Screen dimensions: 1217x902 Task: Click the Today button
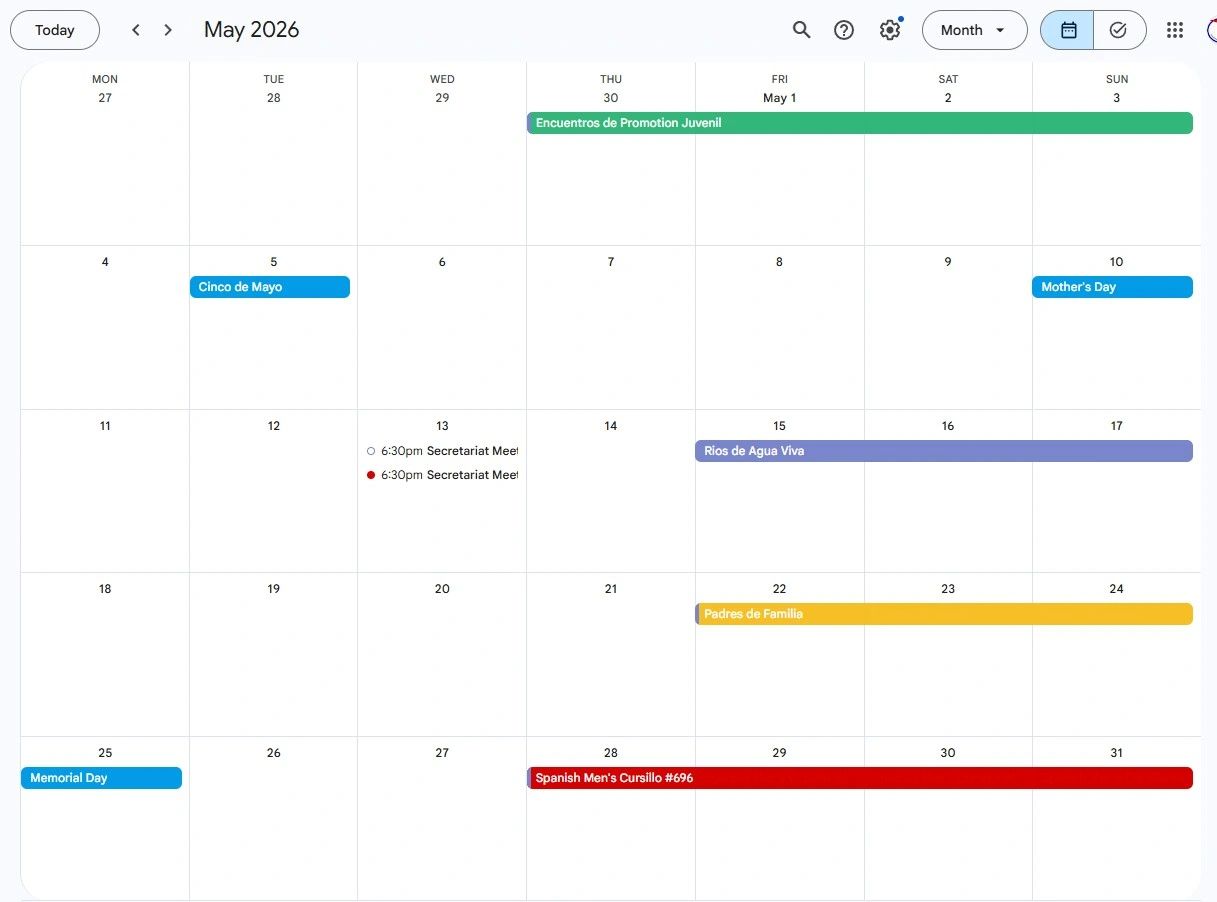[55, 30]
